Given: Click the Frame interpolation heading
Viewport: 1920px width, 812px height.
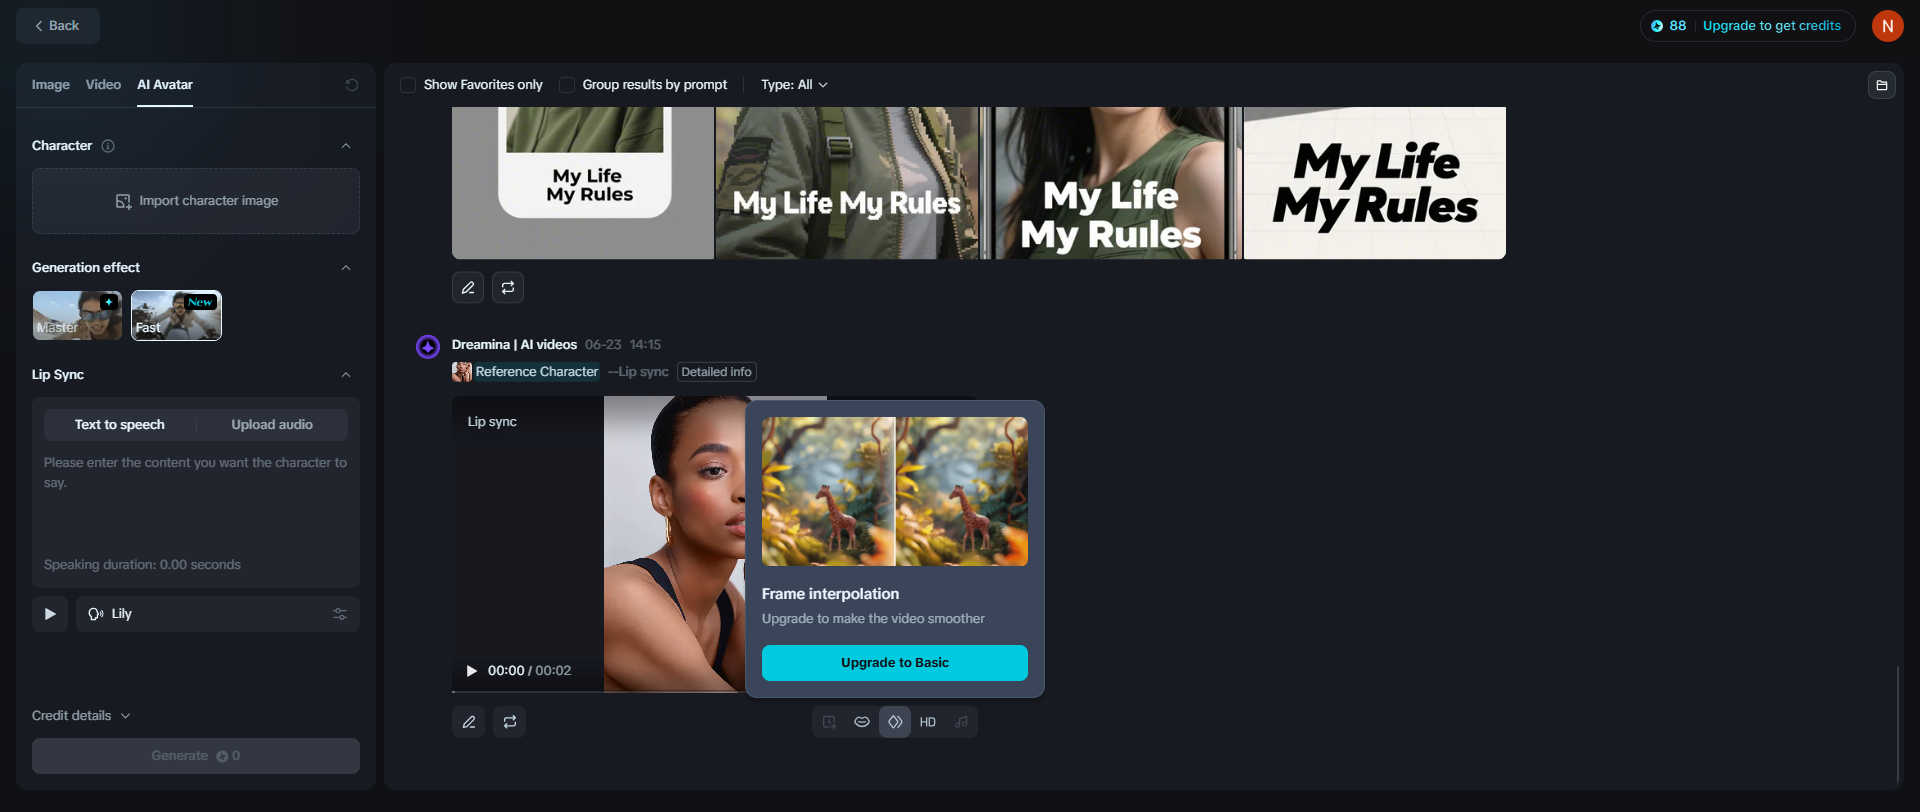Looking at the screenshot, I should (830, 594).
